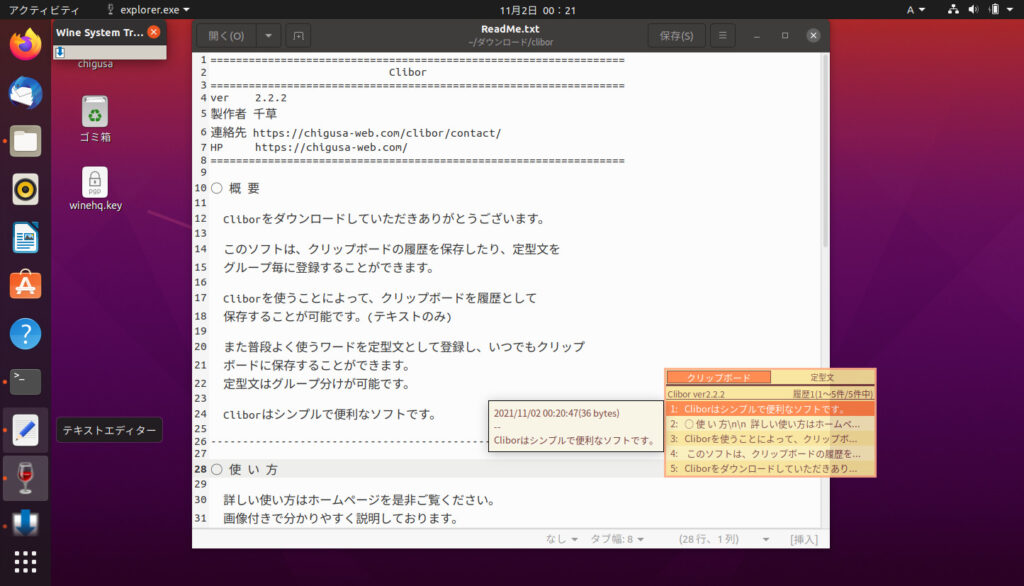
Task: Click the contact URL chigusa-web.com/clibor/contact/
Action: (x=377, y=133)
